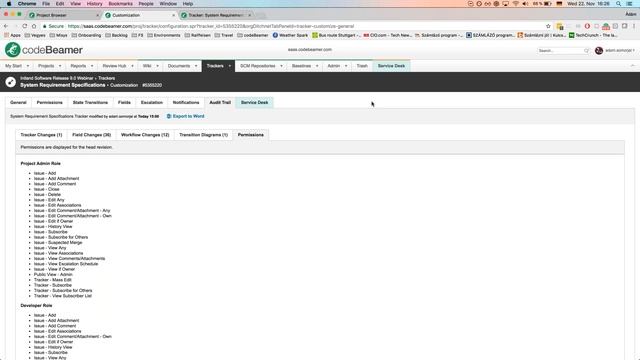Close the Project Browser browser tab
Screen dimensions: 640x360
point(98,15)
